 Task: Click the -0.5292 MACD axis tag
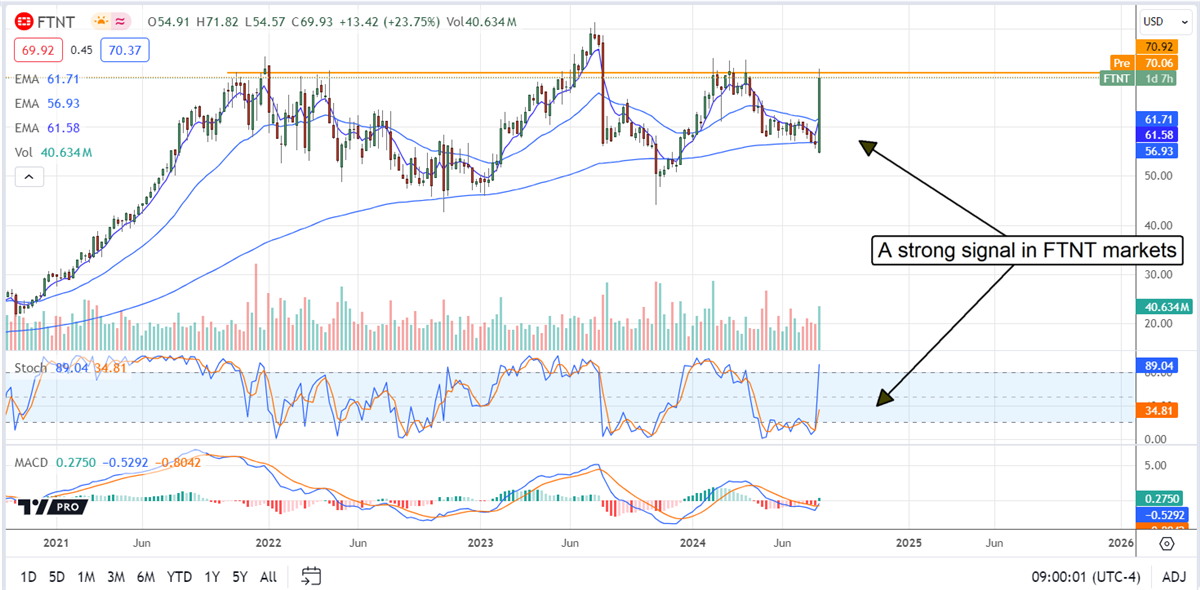pos(1164,513)
